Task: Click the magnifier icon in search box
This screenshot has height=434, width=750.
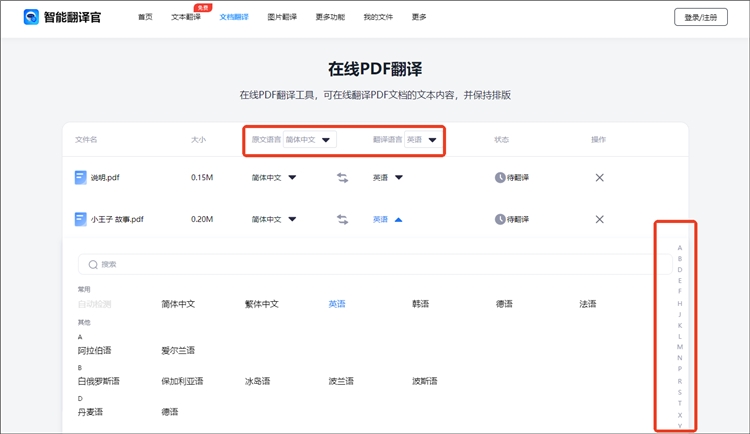Action: tap(93, 265)
